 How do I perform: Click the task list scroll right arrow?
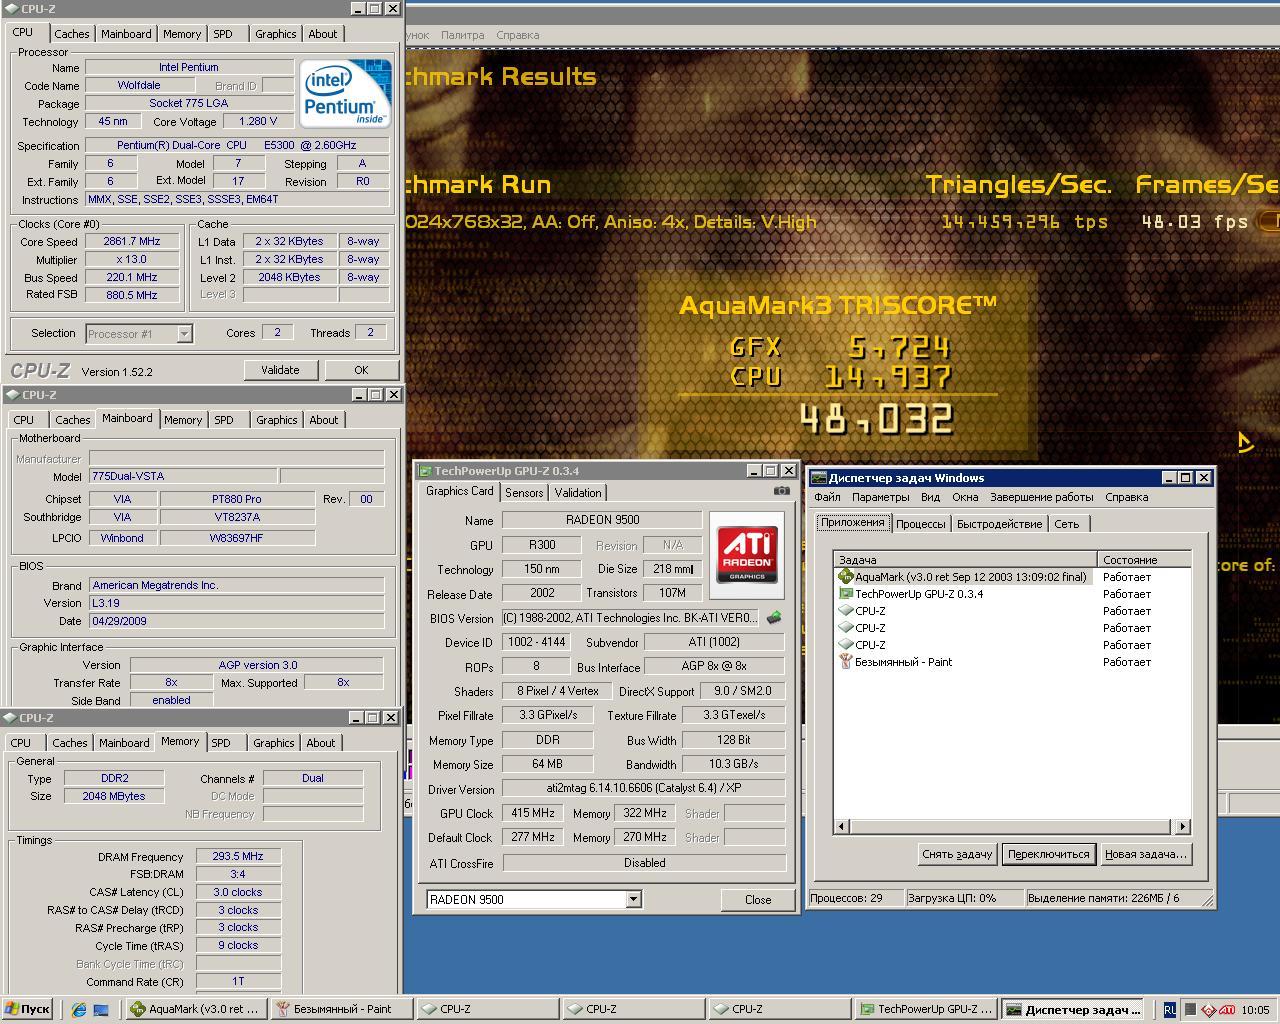pos(1183,826)
